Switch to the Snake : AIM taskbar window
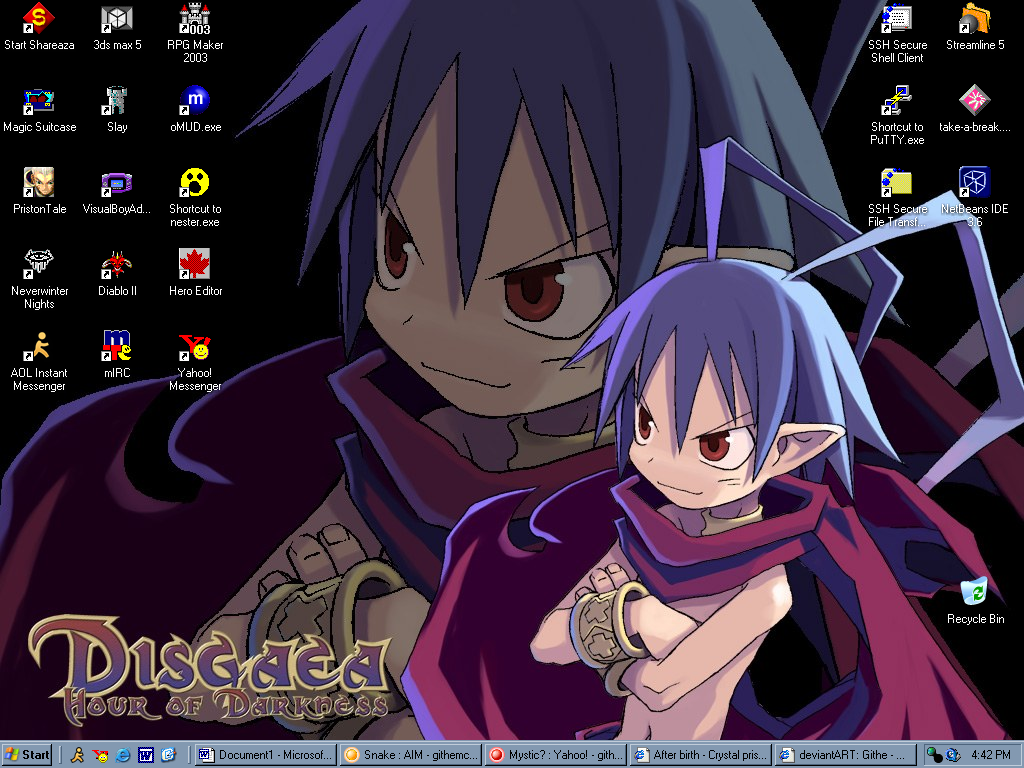Screen dimensions: 1024x768 (411, 755)
